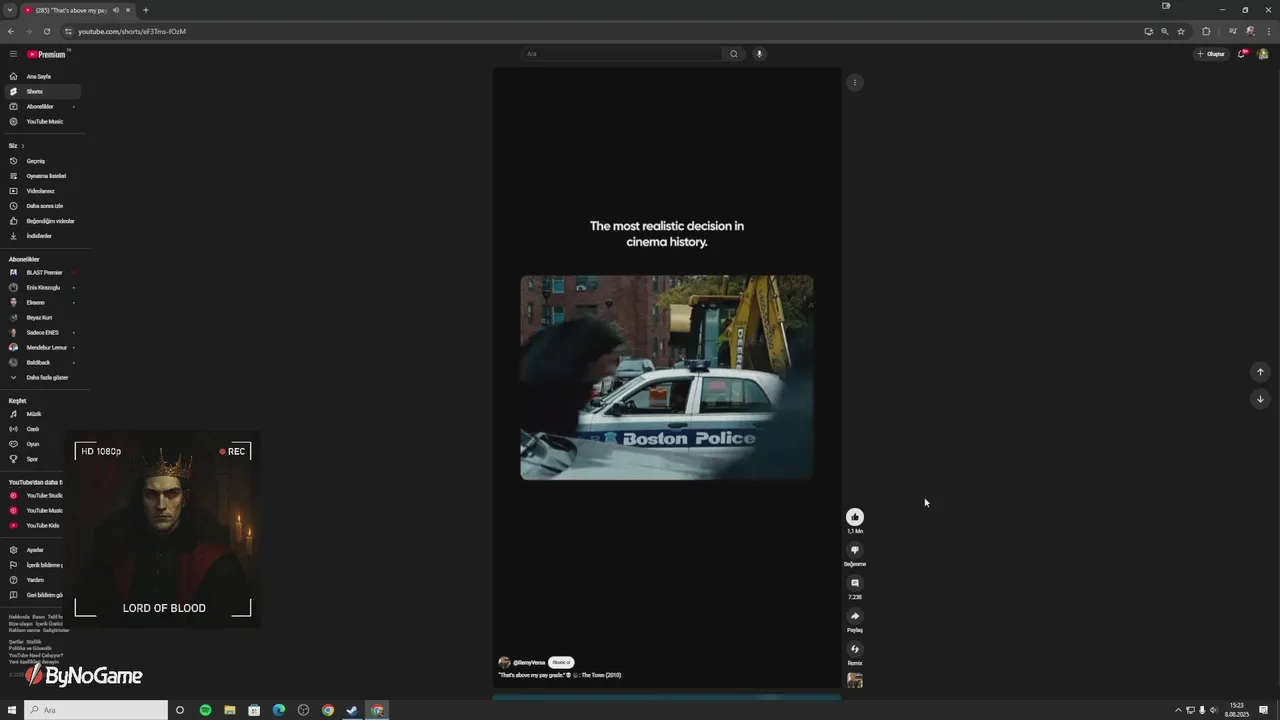Screen dimensions: 1280x720
Task: Expand the Siz section chevron
Action: [23, 146]
